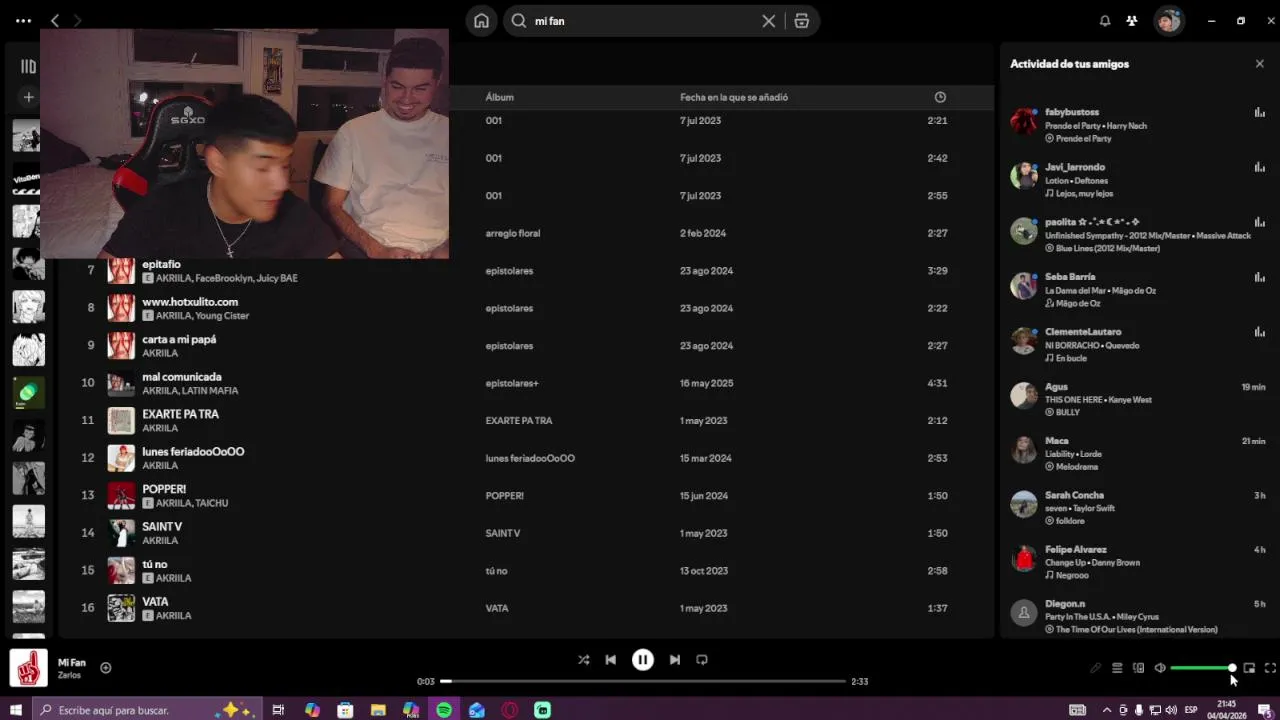Select the track lunes feriadooOoOO
This screenshot has width=1280, height=720.
pyautogui.click(x=193, y=452)
